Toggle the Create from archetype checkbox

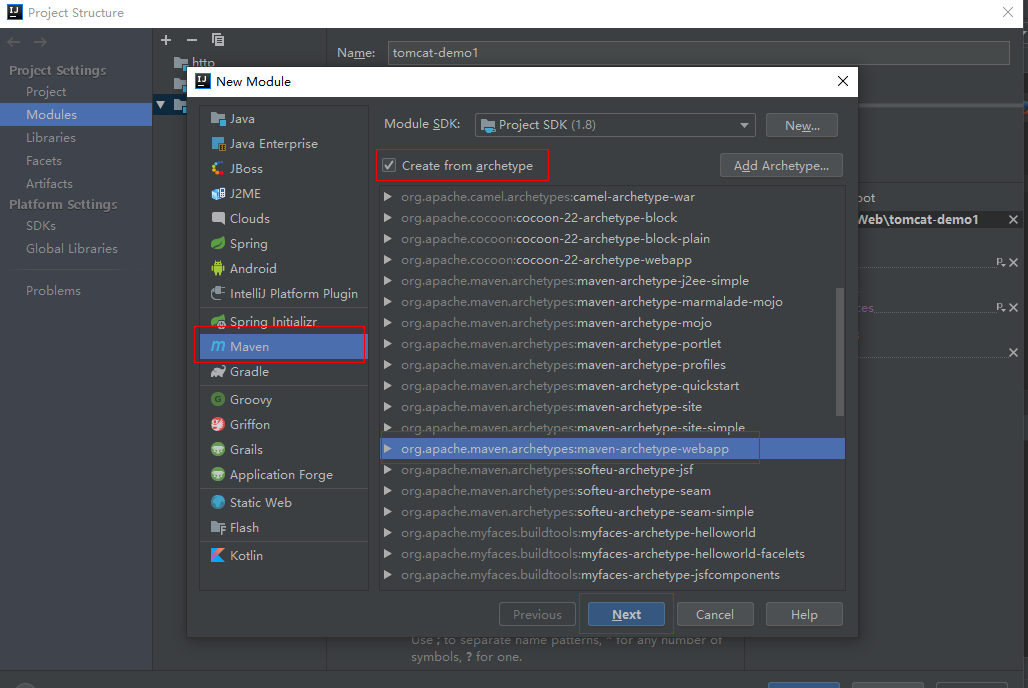click(390, 165)
